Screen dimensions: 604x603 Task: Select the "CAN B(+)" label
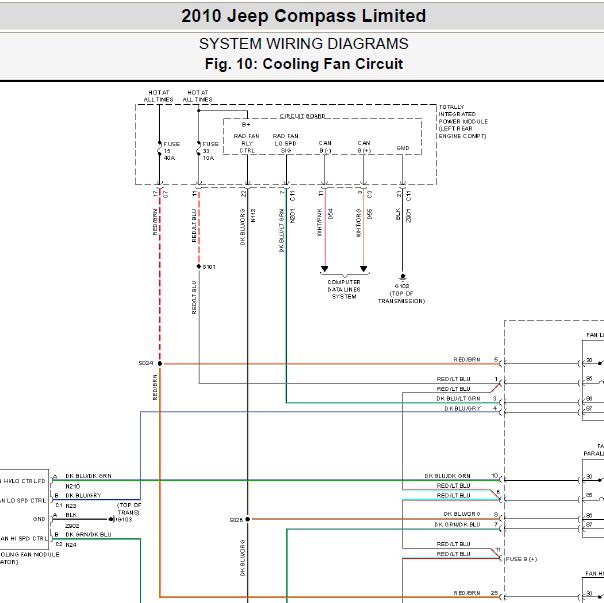click(364, 147)
